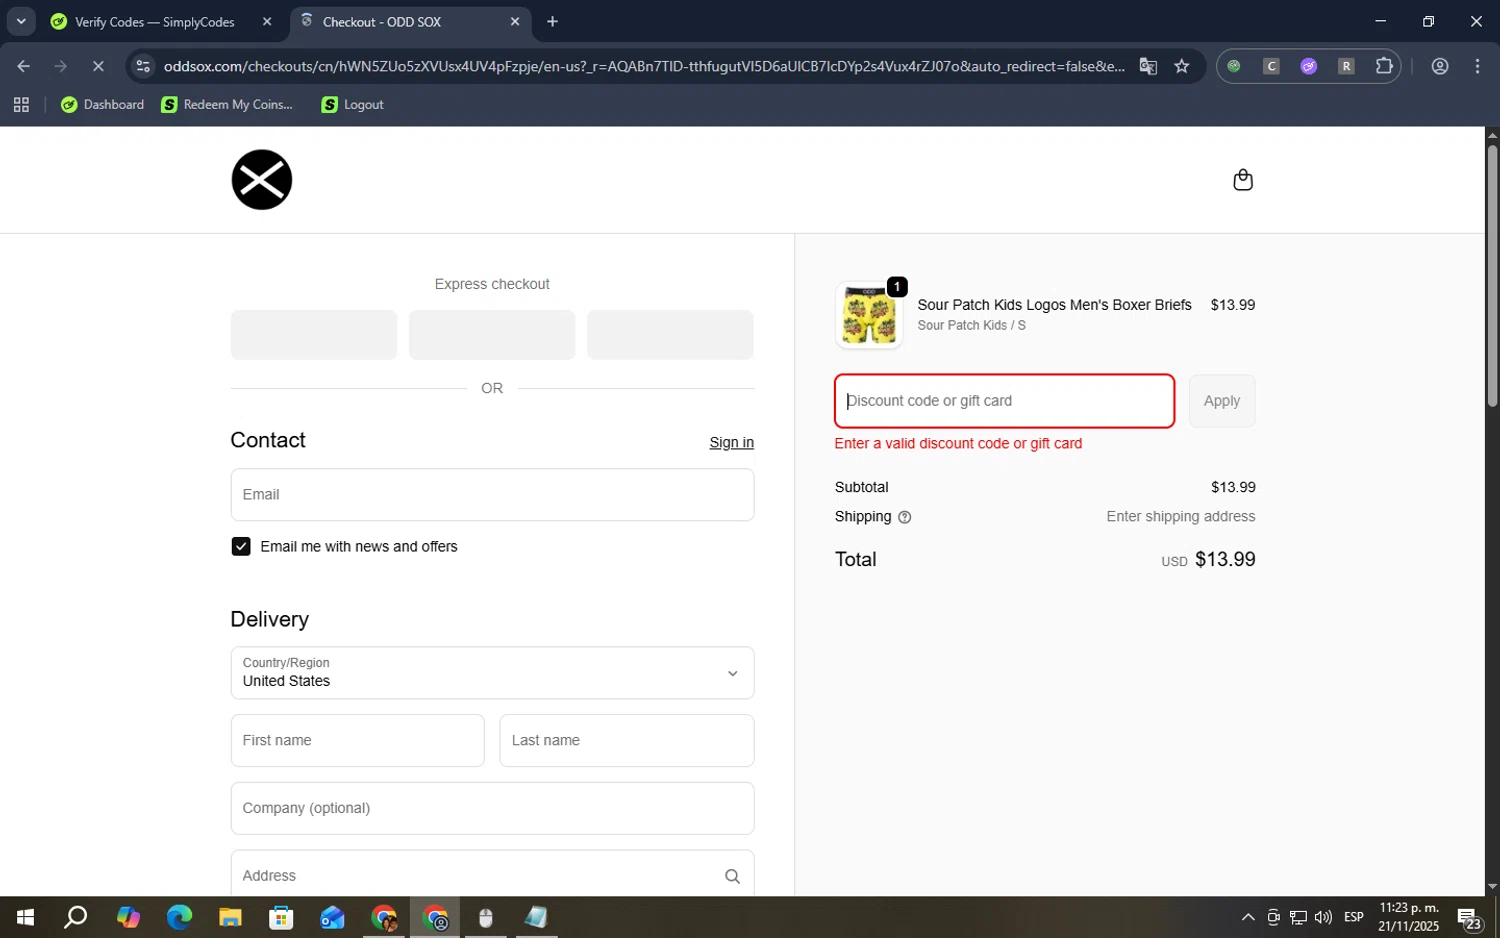Open Logout bookmark

pos(352,104)
